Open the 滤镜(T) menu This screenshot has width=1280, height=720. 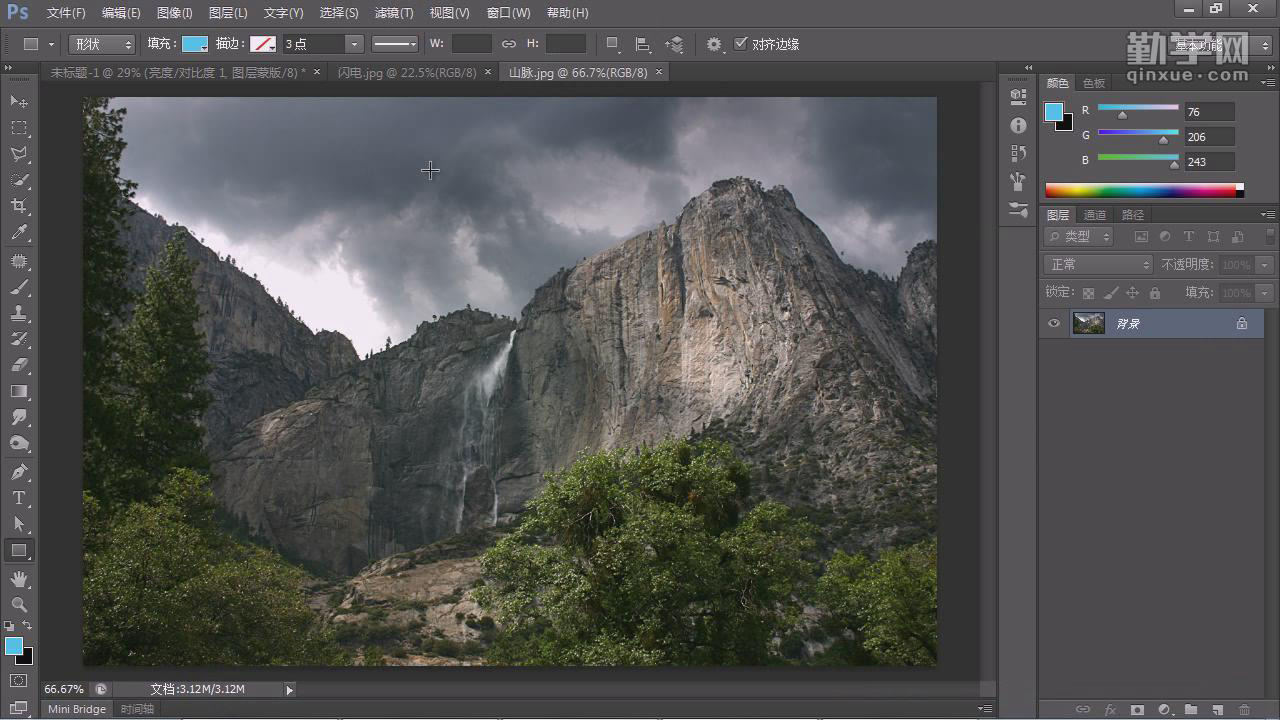(394, 13)
